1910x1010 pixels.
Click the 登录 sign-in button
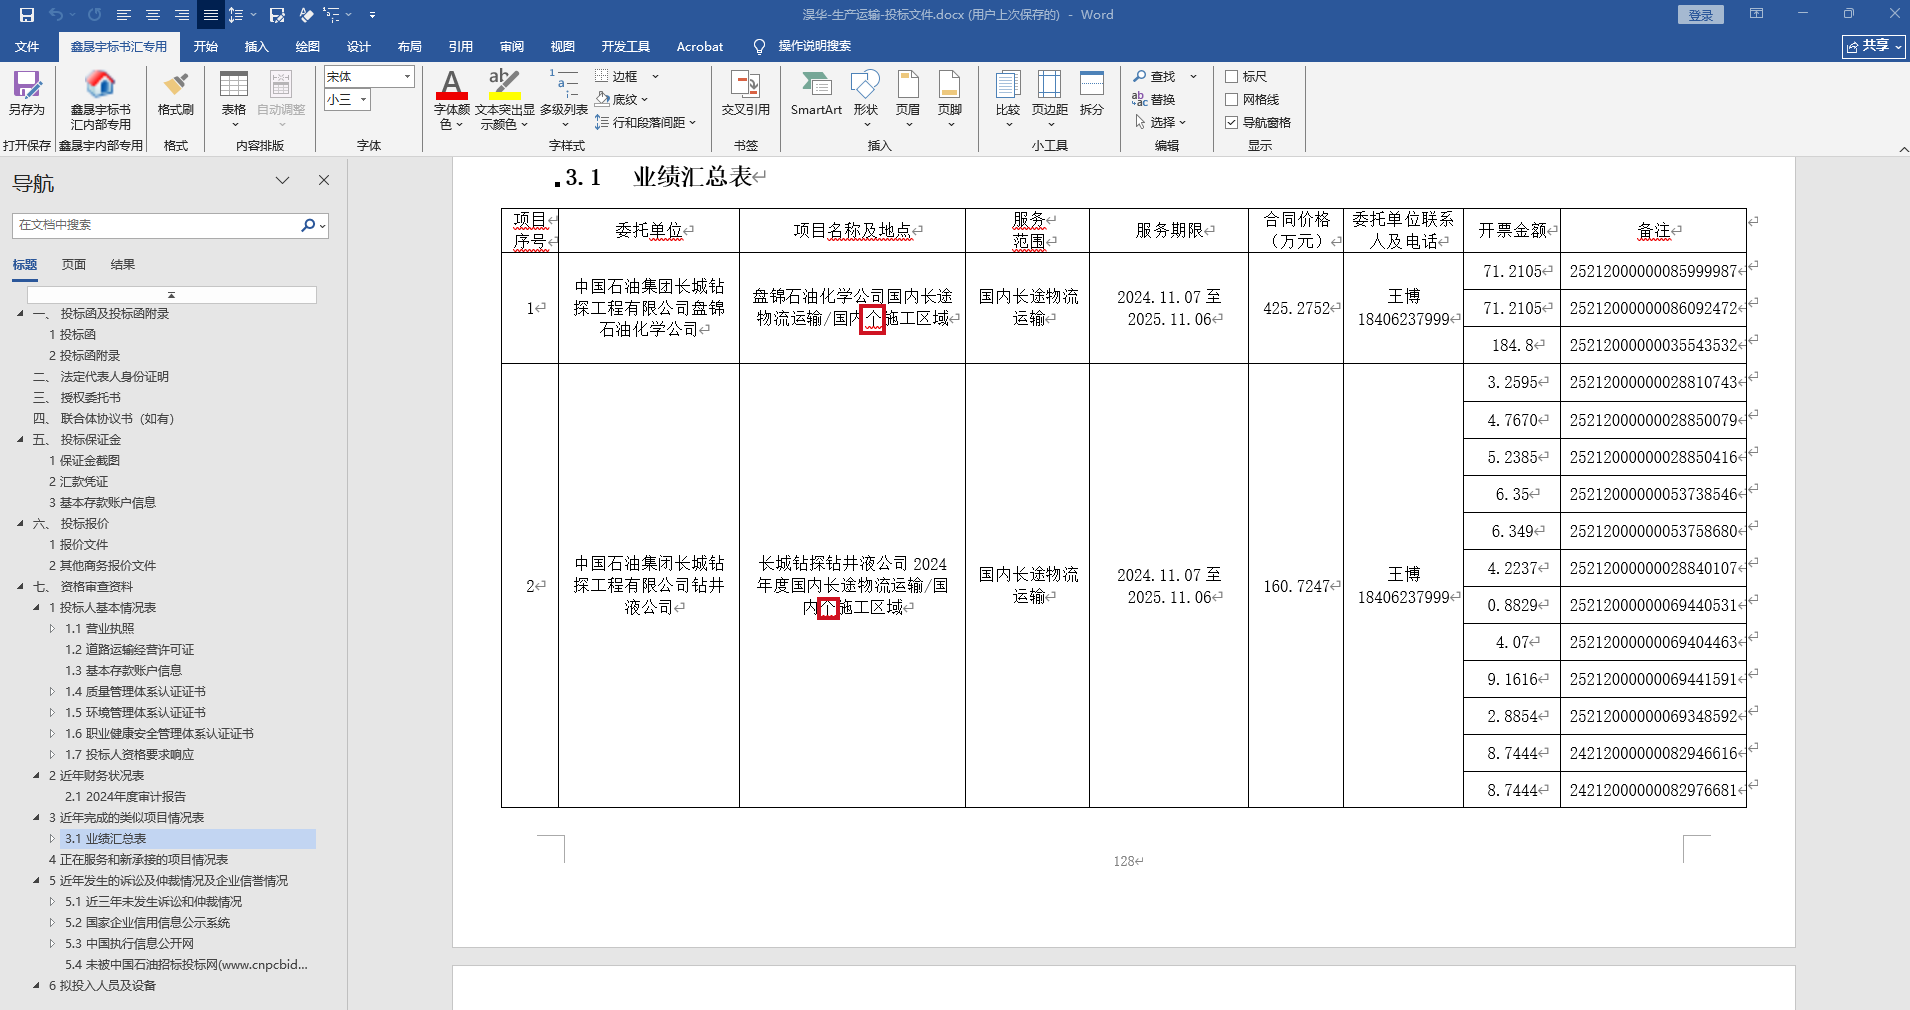1701,15
